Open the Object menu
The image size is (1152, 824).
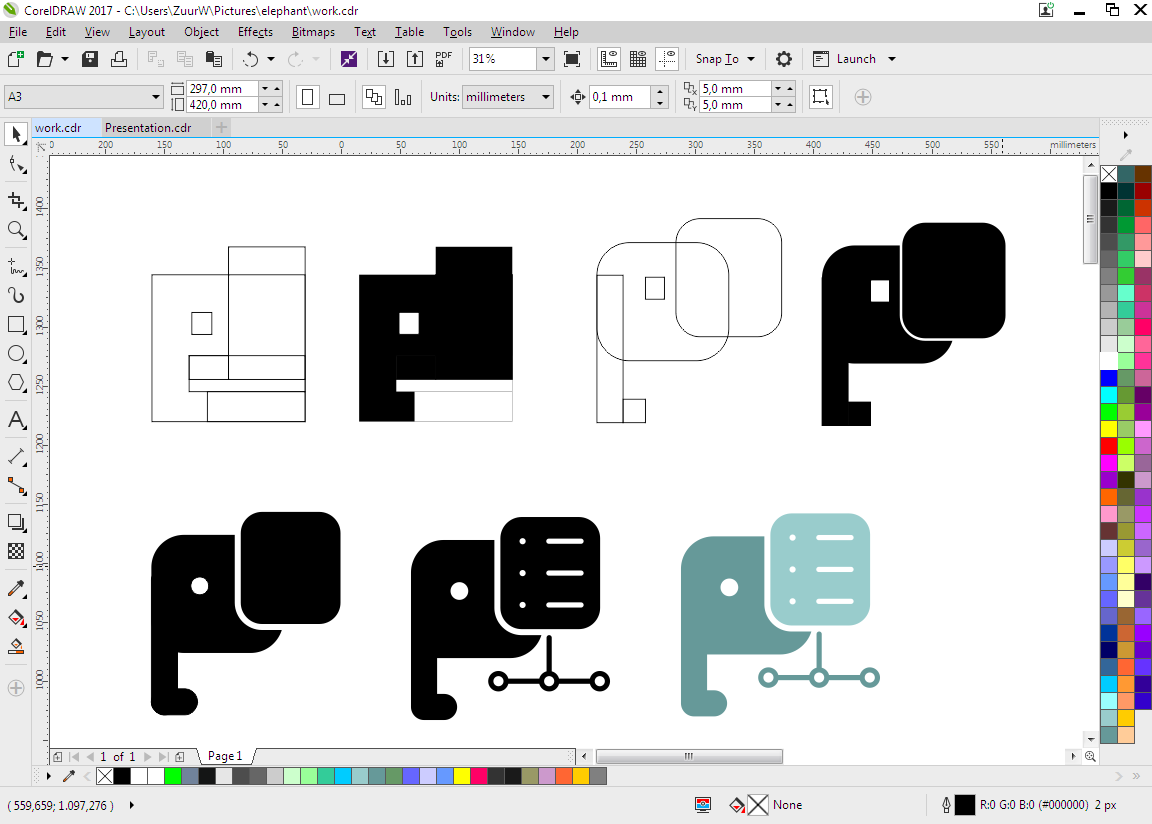(201, 32)
